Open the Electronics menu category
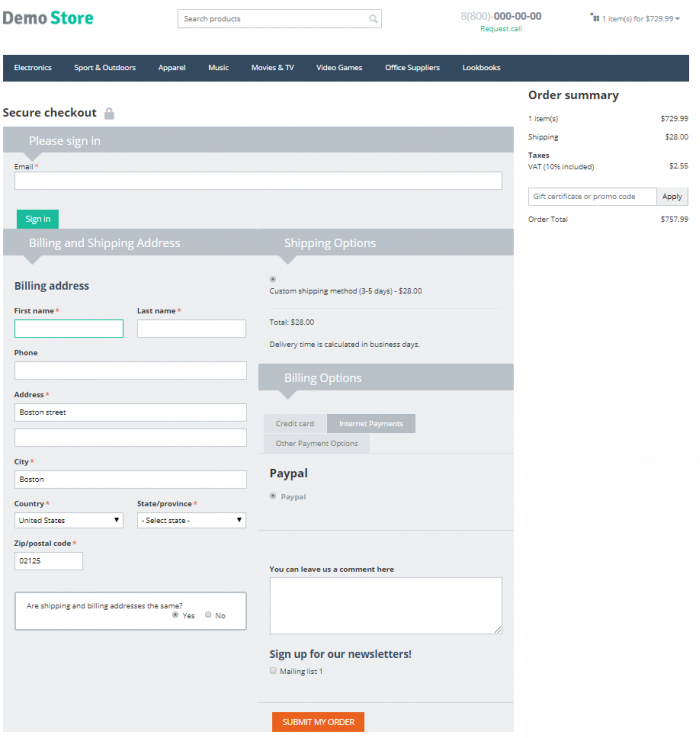This screenshot has width=700, height=738. click(33, 68)
